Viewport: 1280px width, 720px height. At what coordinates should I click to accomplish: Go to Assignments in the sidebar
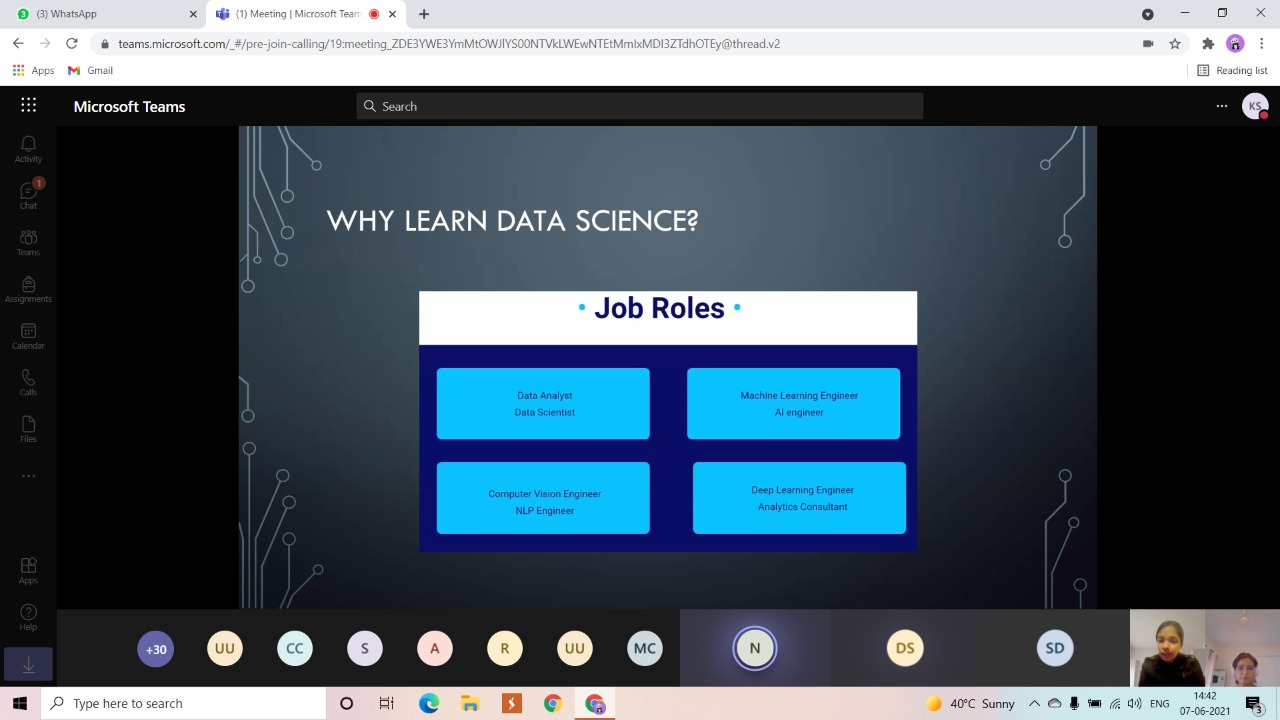click(28, 289)
